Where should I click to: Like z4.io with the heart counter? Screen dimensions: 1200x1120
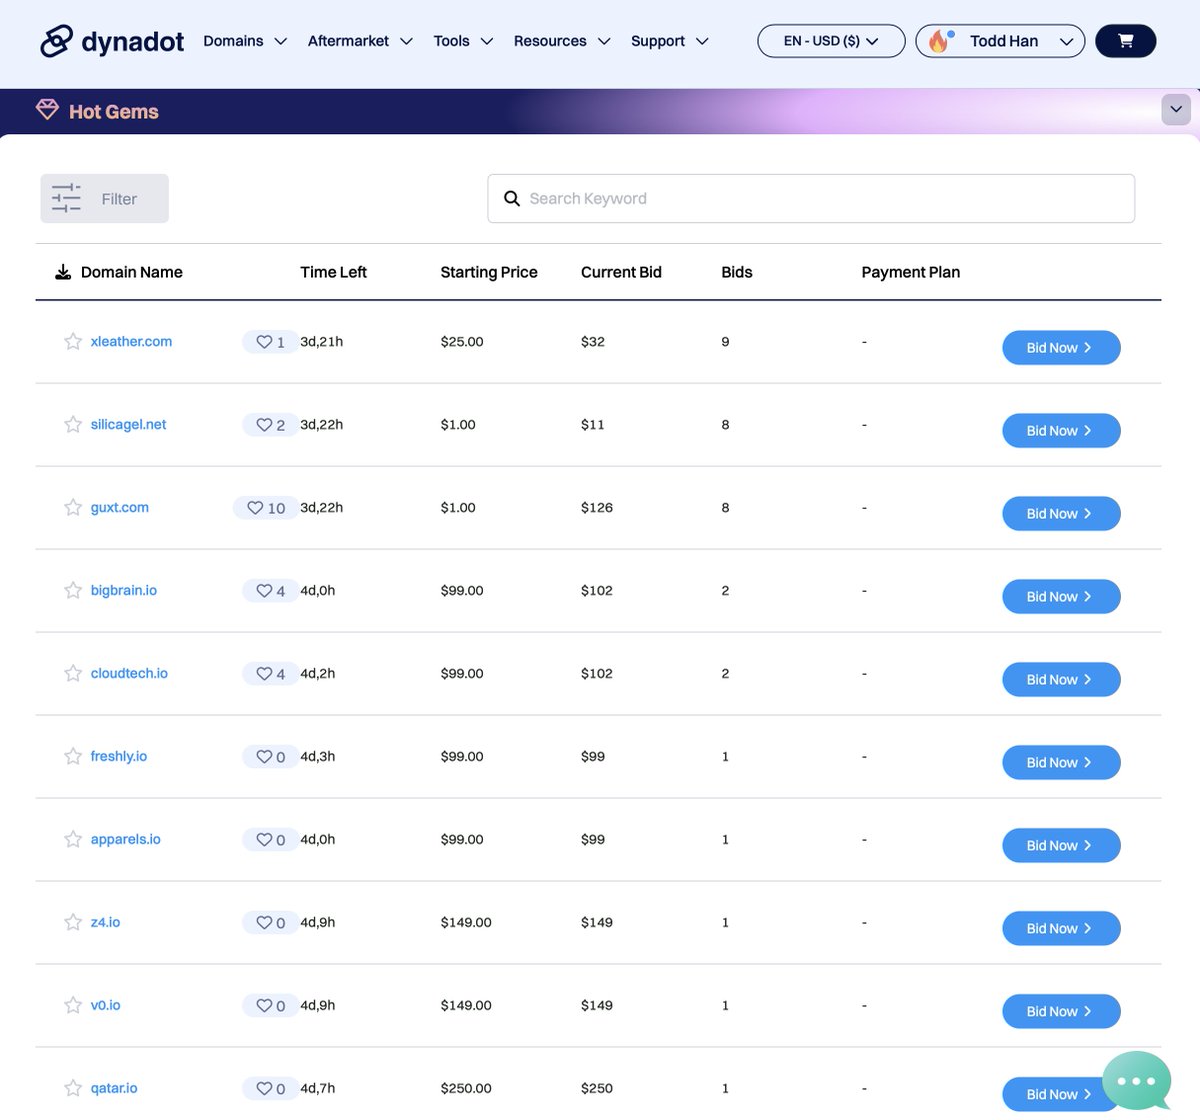point(270,923)
